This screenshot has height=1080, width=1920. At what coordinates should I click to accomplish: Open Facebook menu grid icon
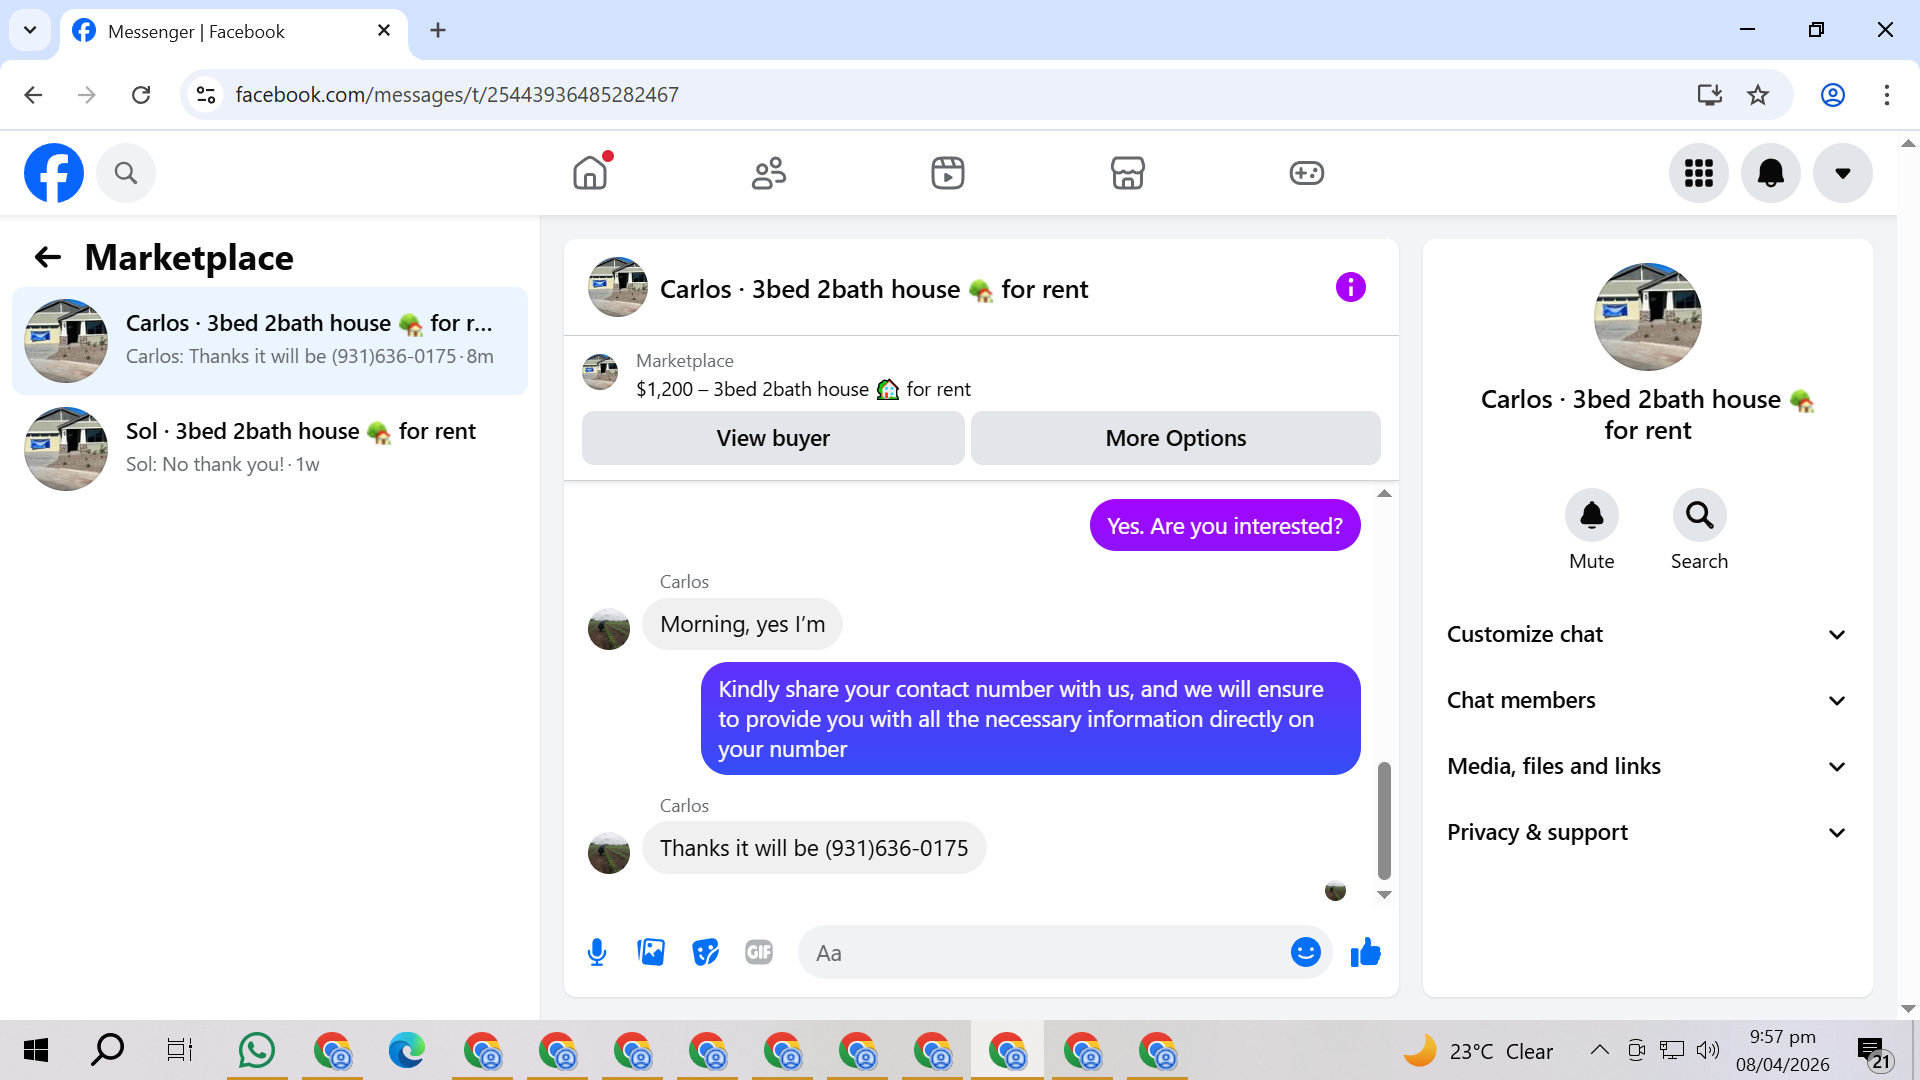(x=1698, y=173)
